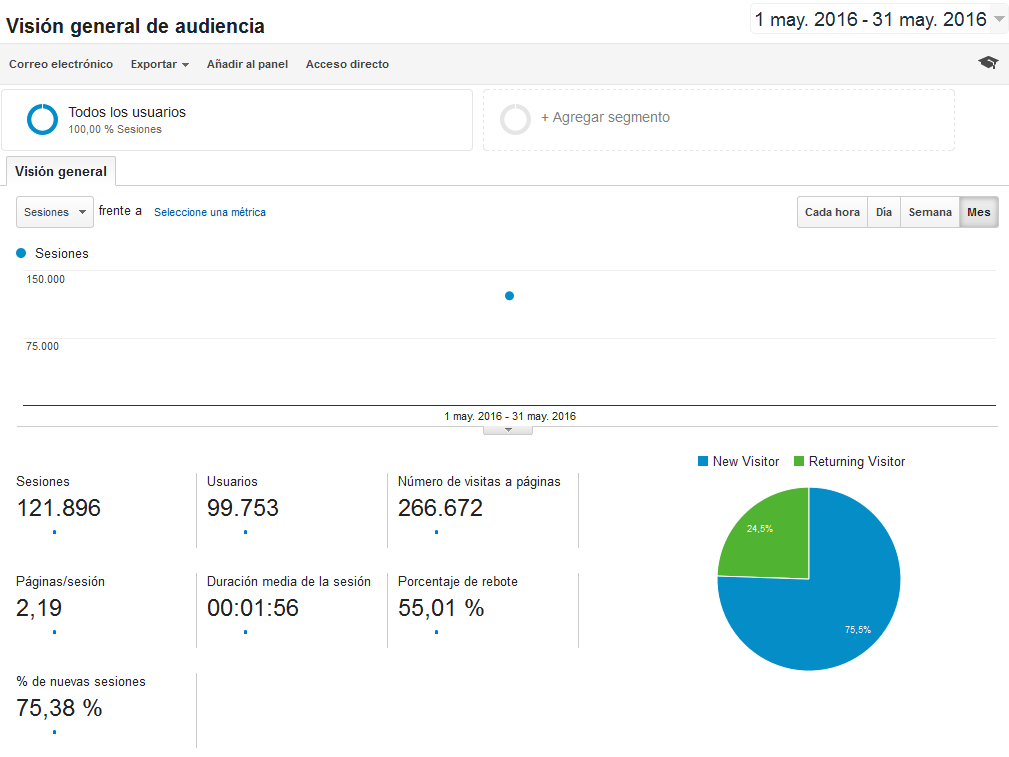This screenshot has height=757, width=1009.
Task: Switch chart granularity to Semana
Action: coord(930,212)
